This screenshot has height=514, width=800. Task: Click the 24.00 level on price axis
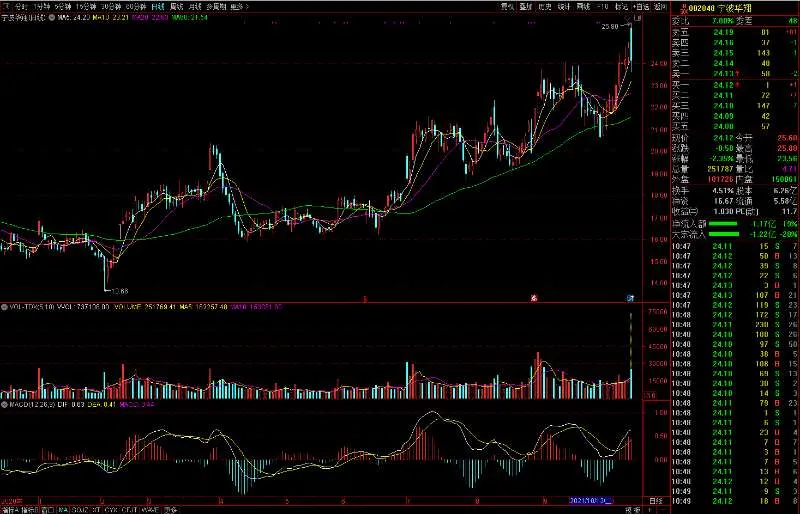point(659,64)
